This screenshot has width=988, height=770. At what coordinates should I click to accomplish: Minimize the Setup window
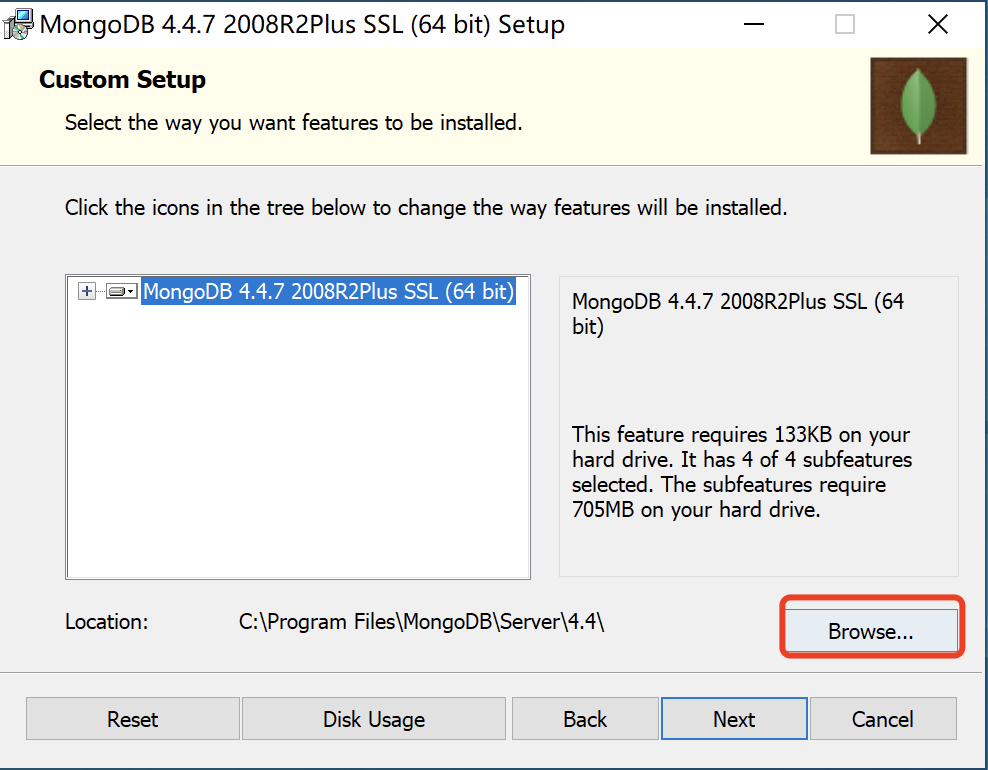point(754,25)
